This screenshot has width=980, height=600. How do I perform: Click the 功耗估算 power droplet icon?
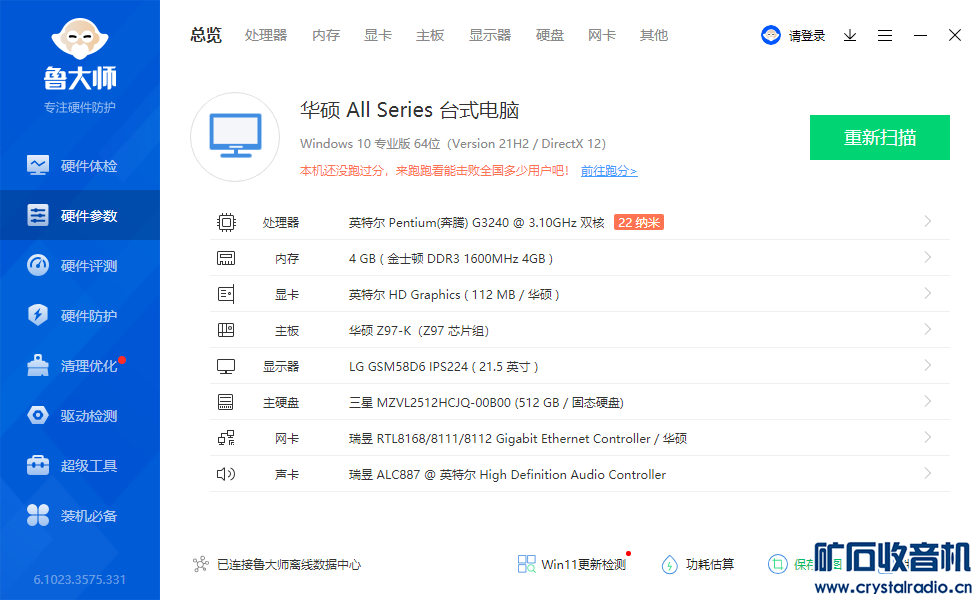pos(669,564)
